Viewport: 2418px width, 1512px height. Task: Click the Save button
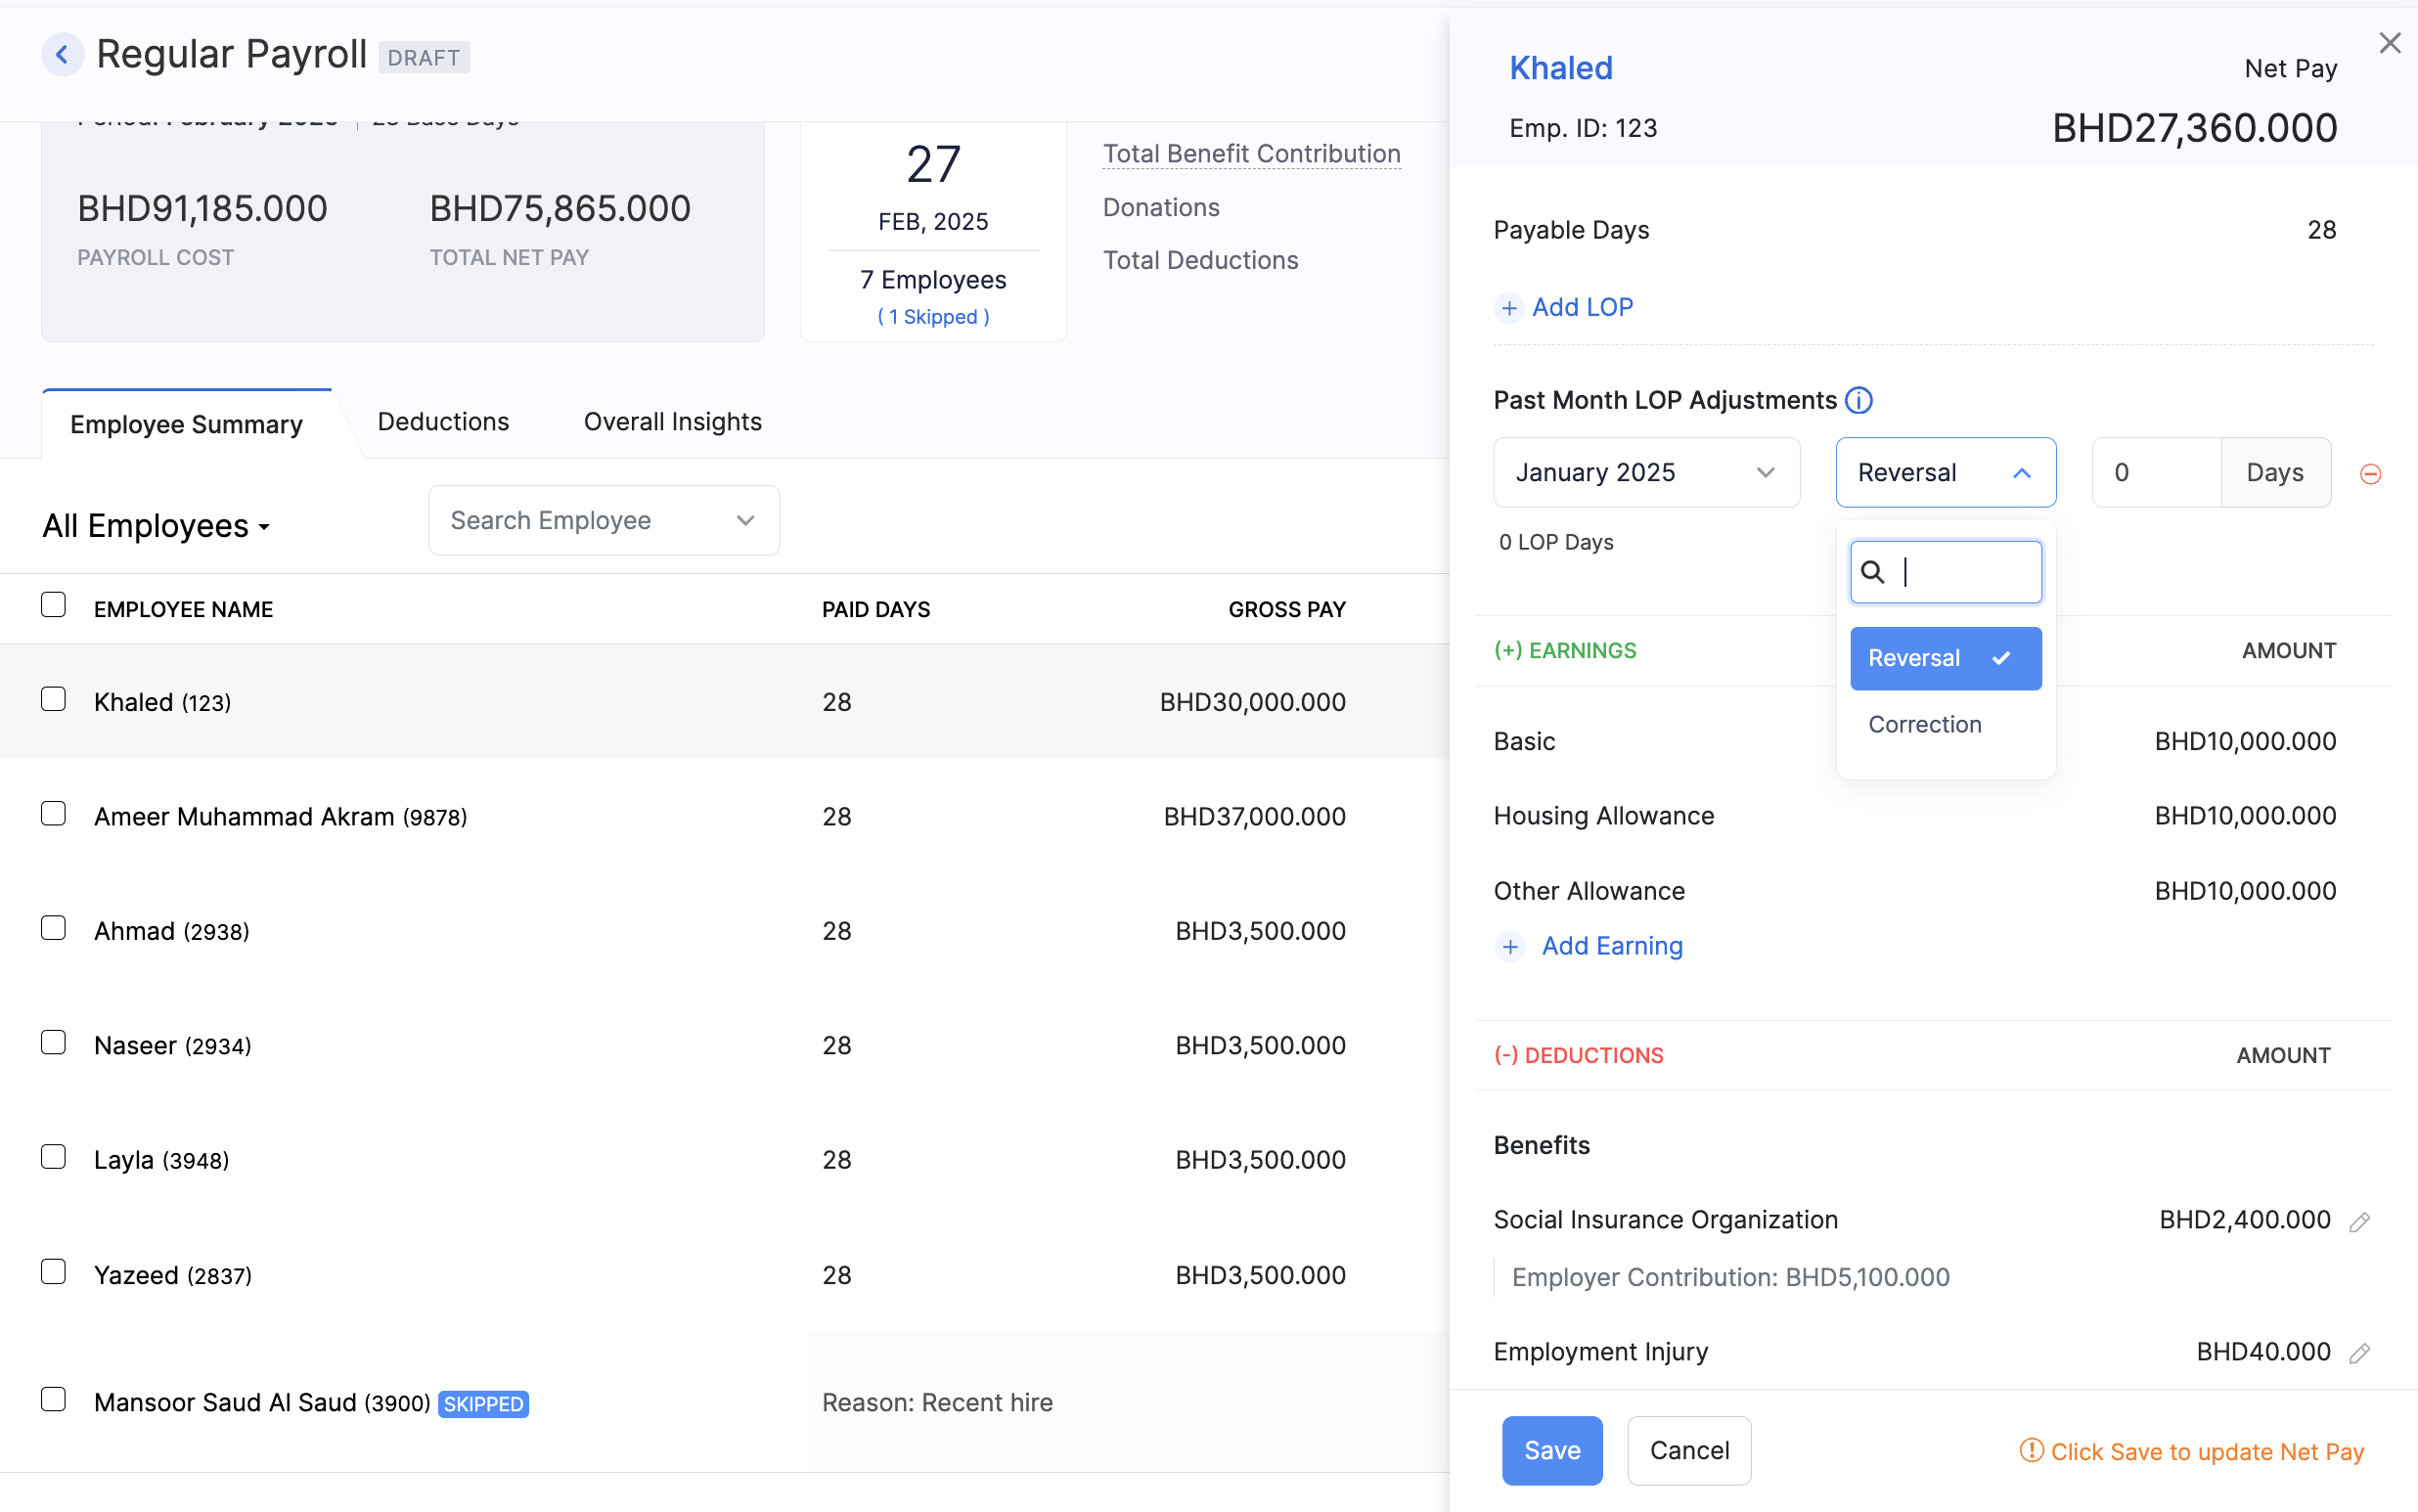(x=1551, y=1450)
